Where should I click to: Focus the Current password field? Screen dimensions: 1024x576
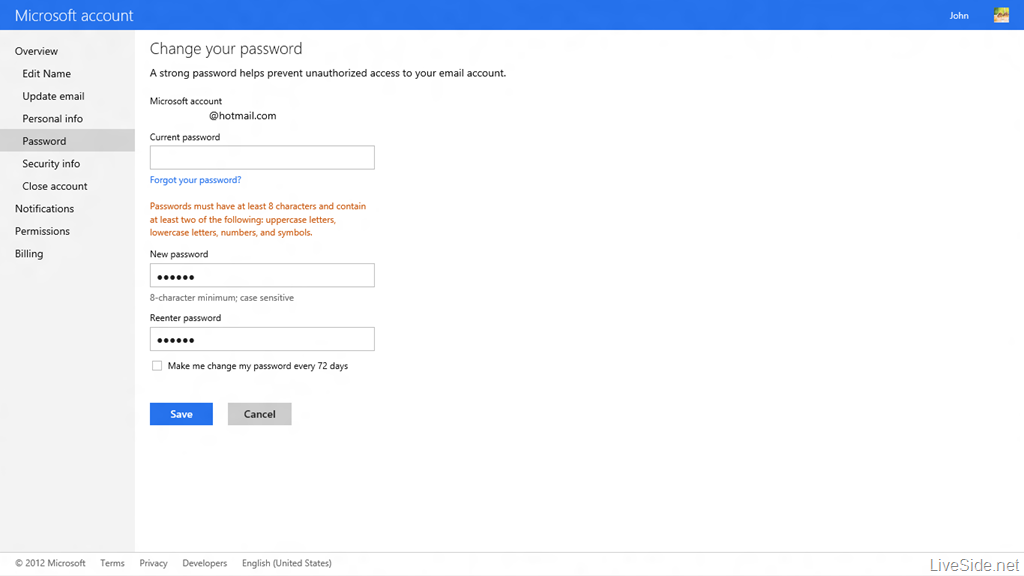pyautogui.click(x=262, y=157)
